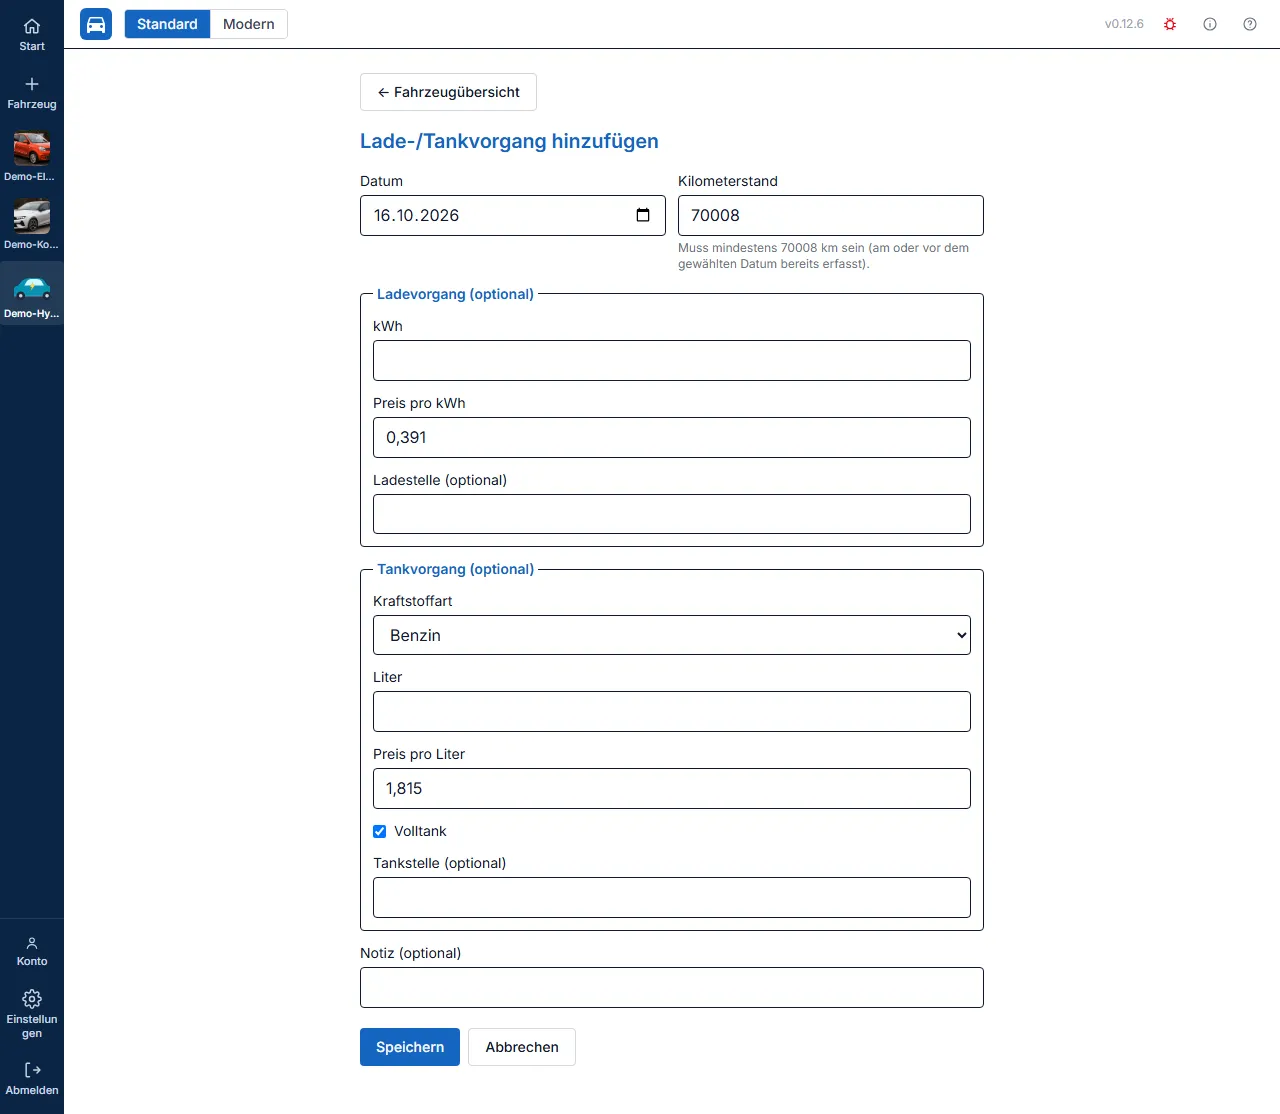Go back to Fahrzeugübersicht

click(x=448, y=92)
